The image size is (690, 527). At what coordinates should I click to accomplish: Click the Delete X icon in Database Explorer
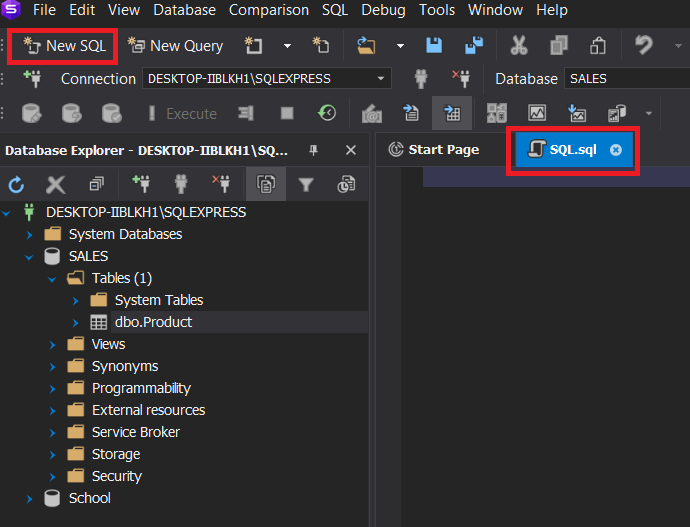pyautogui.click(x=56, y=185)
